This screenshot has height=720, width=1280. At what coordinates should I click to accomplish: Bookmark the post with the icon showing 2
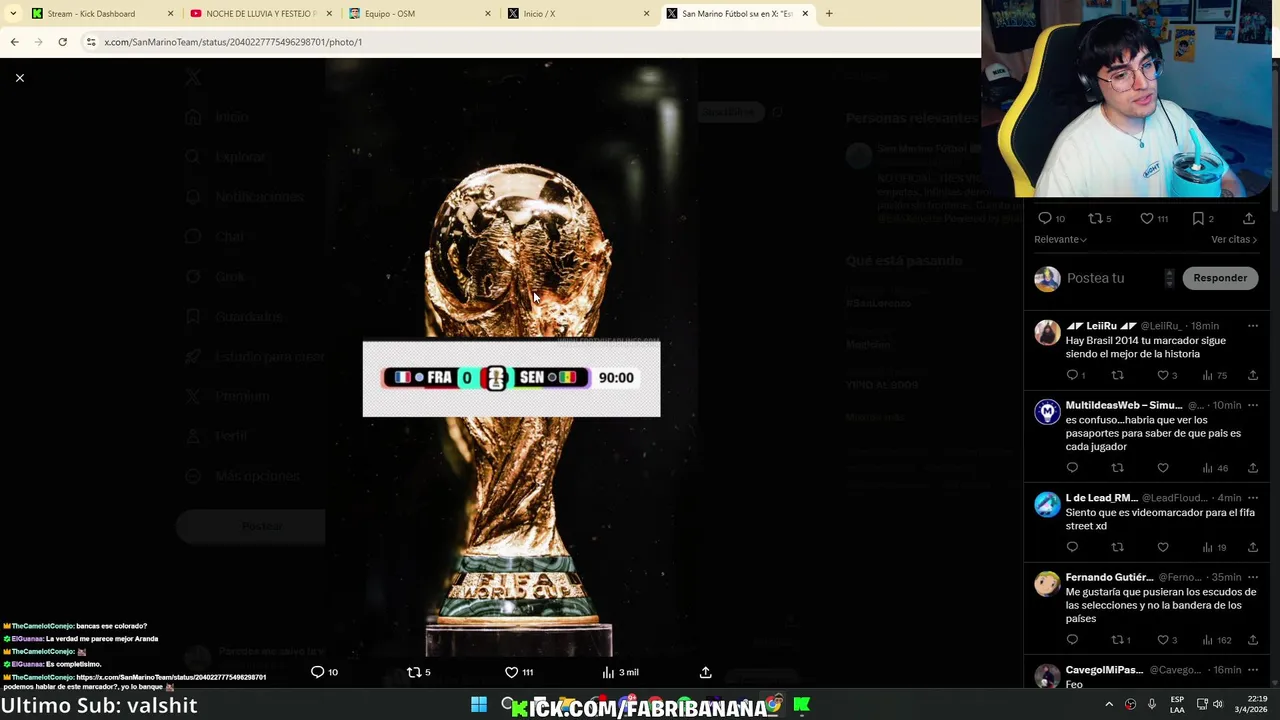1198,218
